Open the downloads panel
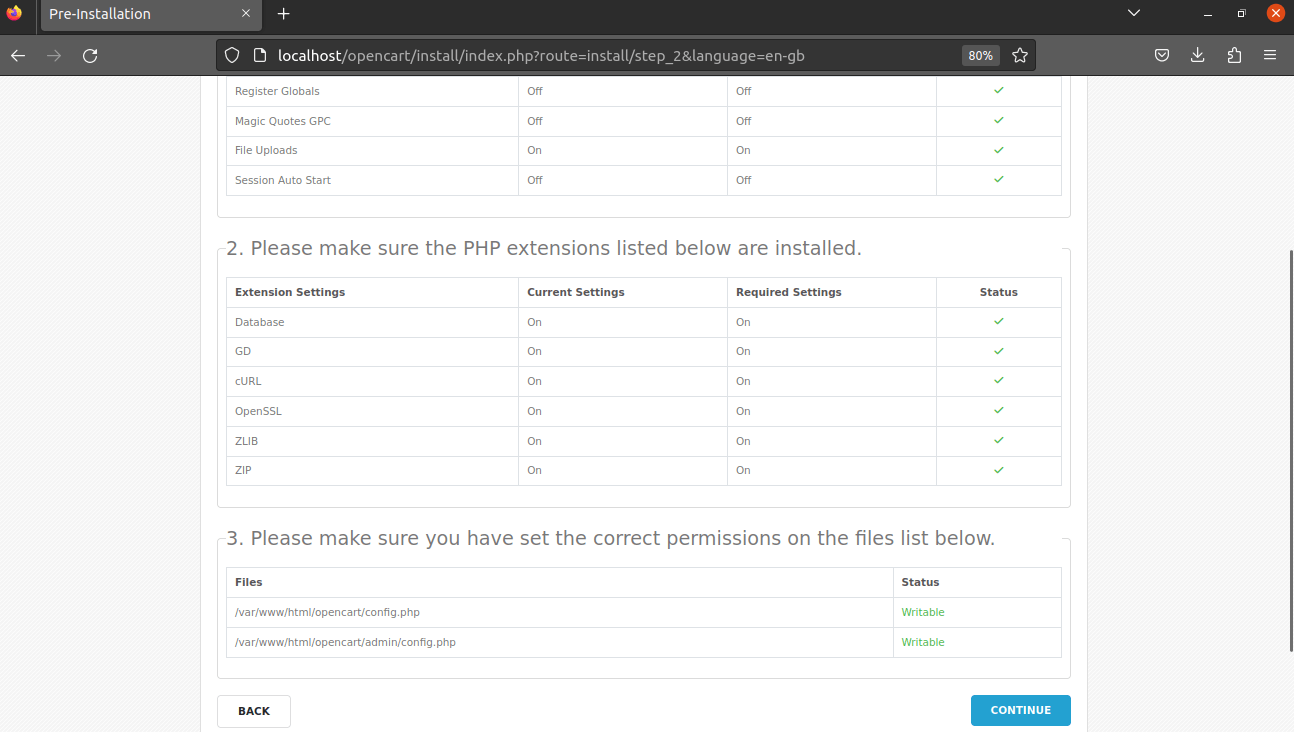Viewport: 1294px width, 732px height. tap(1197, 56)
